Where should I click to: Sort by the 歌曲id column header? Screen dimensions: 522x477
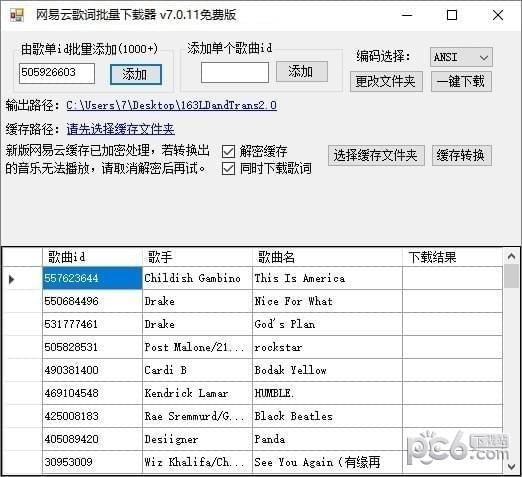tap(92, 257)
